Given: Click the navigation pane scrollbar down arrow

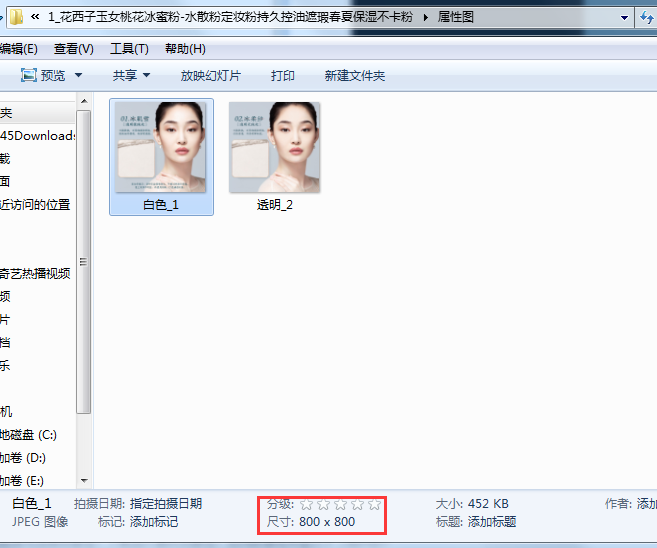Looking at the screenshot, I should 84,480.
